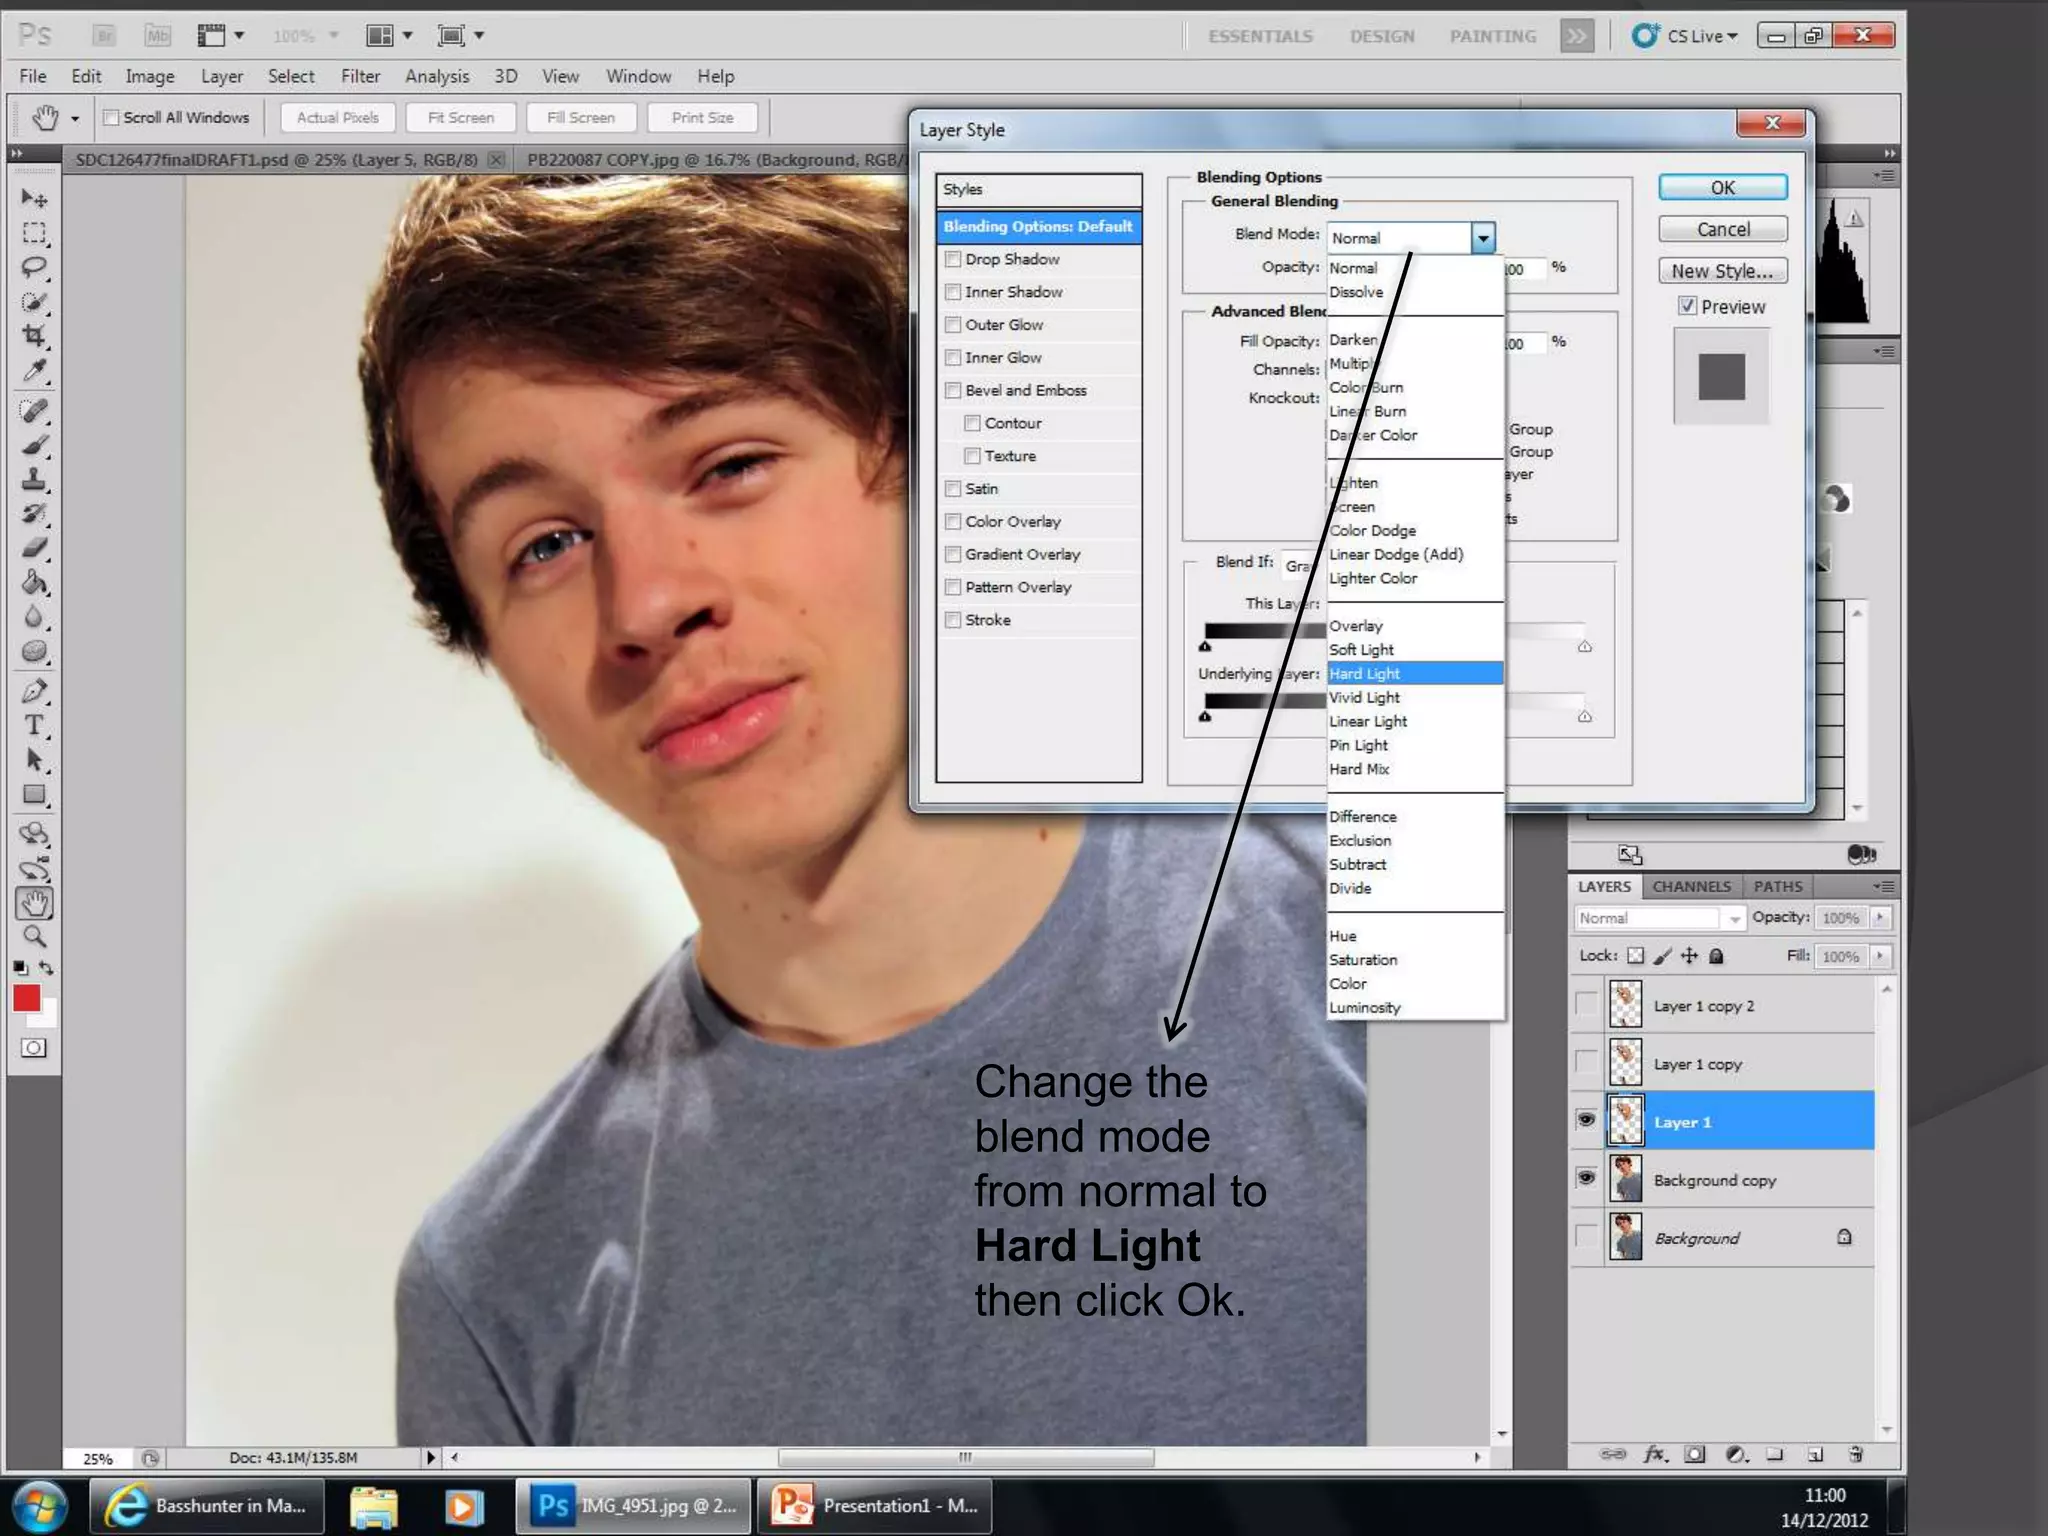Open Layers panel Fill arrow
The image size is (2048, 1536).
(x=1880, y=957)
